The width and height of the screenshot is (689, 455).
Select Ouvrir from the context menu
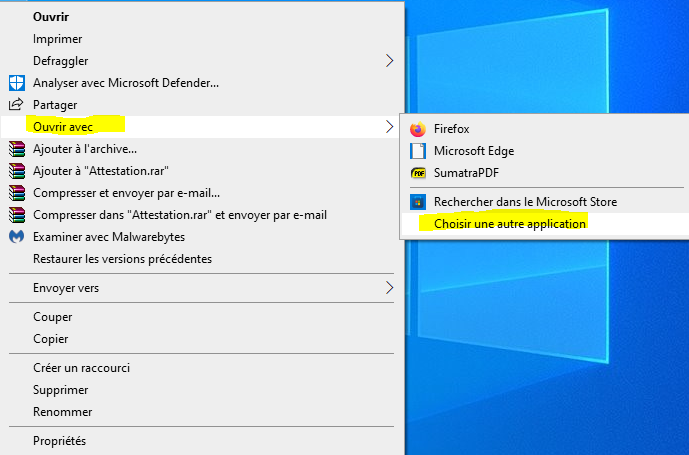point(51,17)
